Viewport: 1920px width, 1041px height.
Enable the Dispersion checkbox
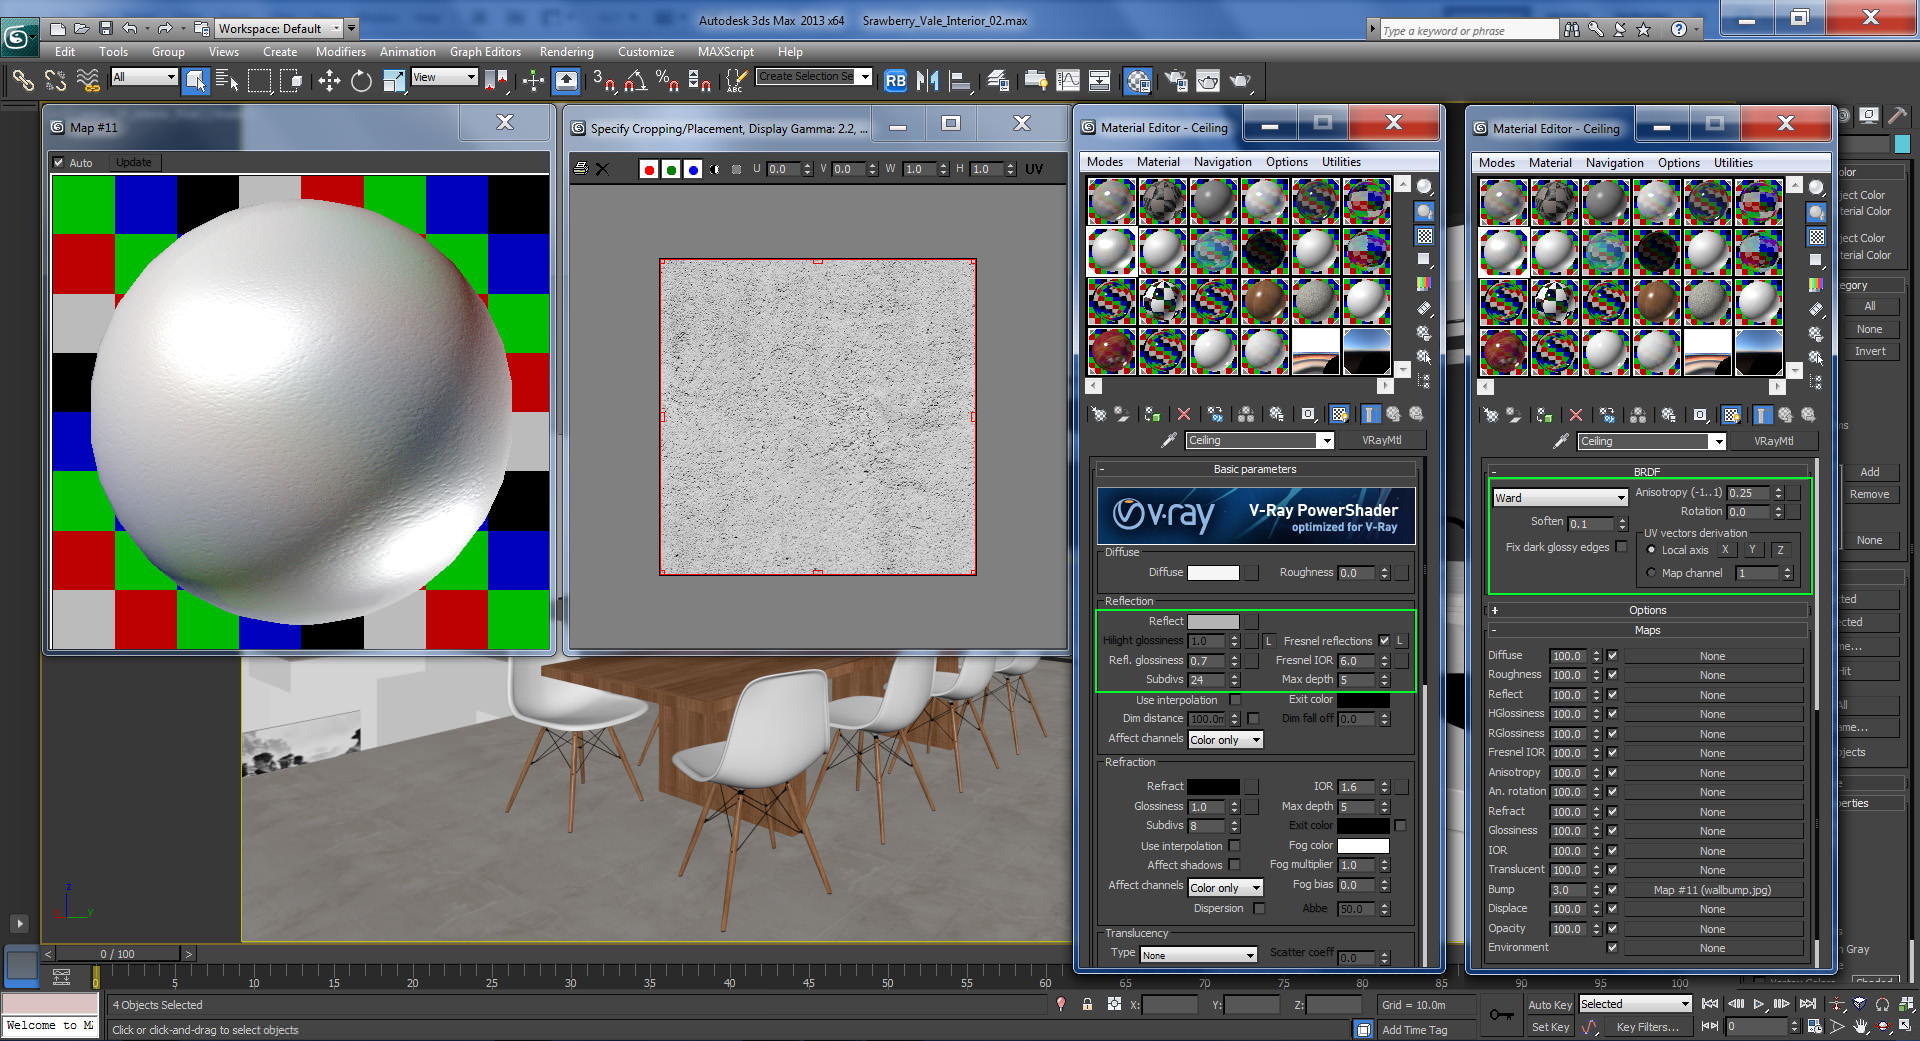click(x=1259, y=908)
